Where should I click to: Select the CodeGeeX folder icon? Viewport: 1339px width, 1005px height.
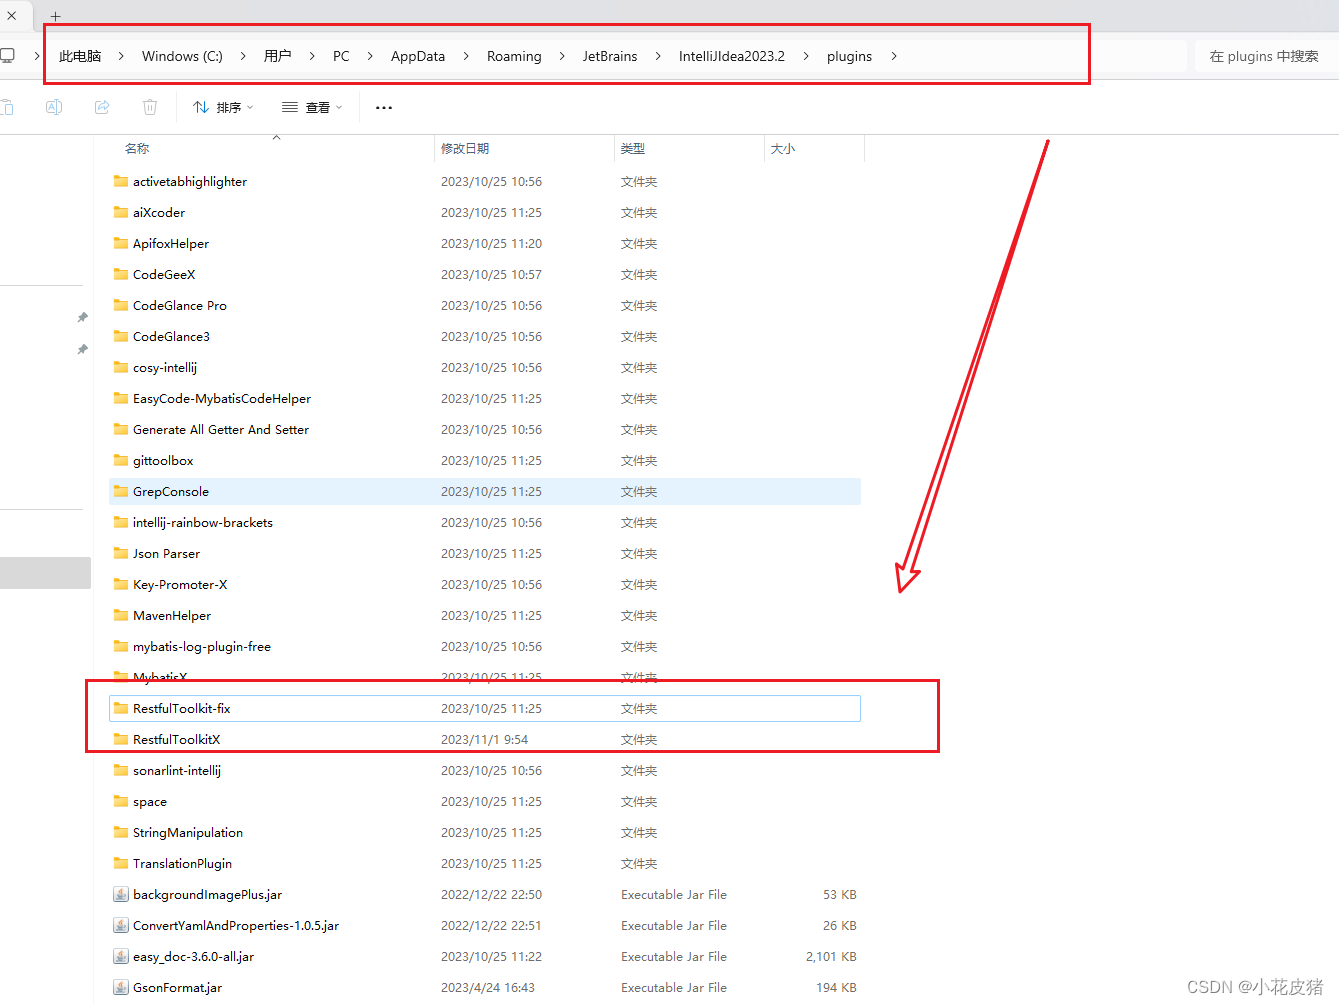click(121, 274)
